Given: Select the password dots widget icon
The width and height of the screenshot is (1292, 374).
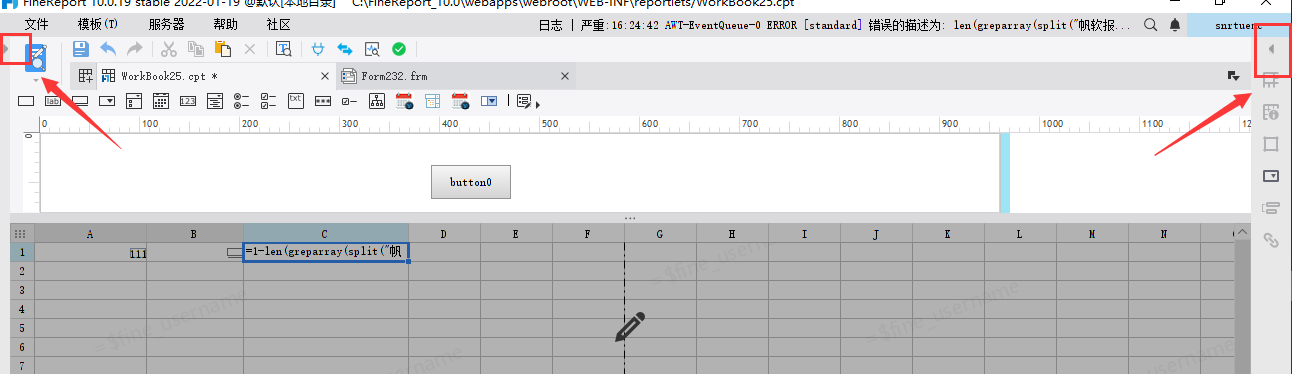Looking at the screenshot, I should coord(323,101).
